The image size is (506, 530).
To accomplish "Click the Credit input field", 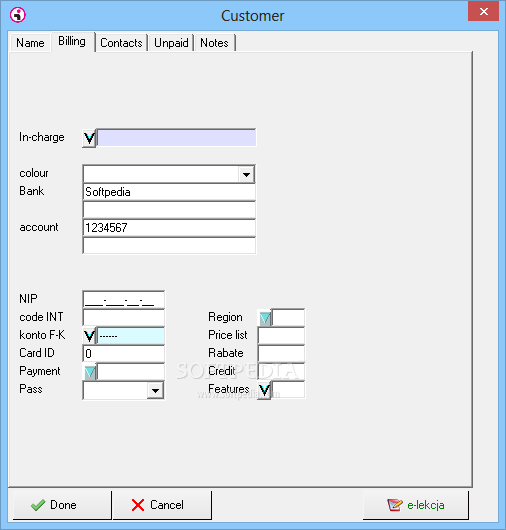I will click(x=281, y=372).
